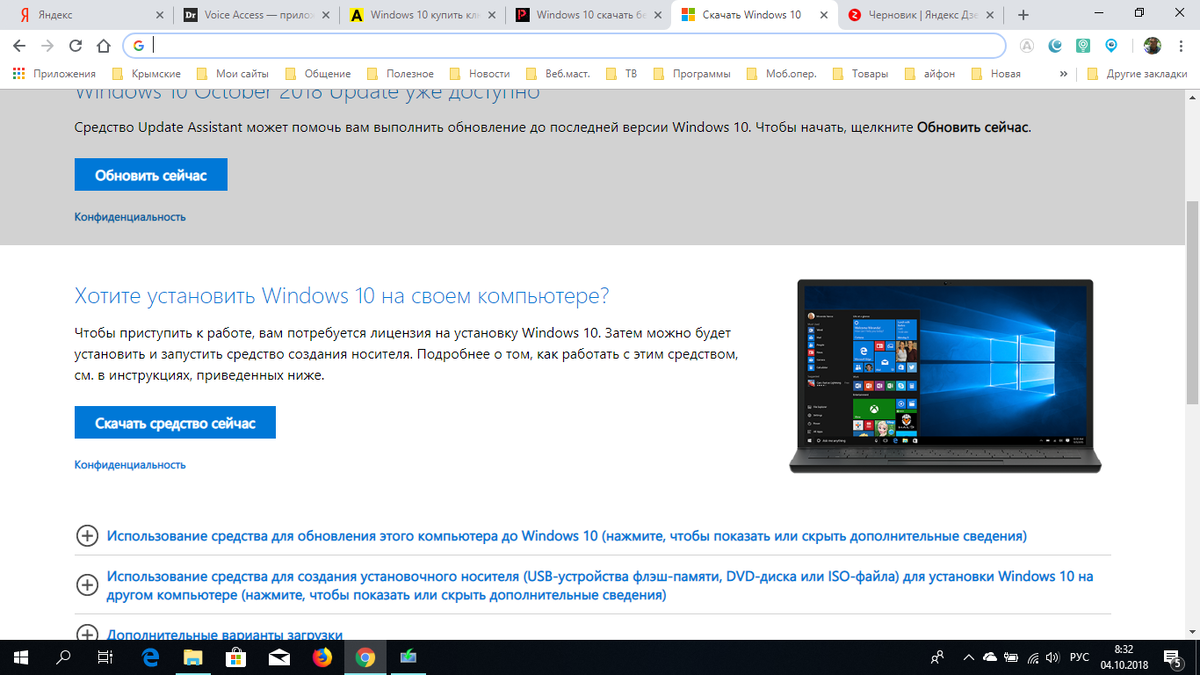Launch Microsoft Edge from taskbar

click(x=151, y=657)
